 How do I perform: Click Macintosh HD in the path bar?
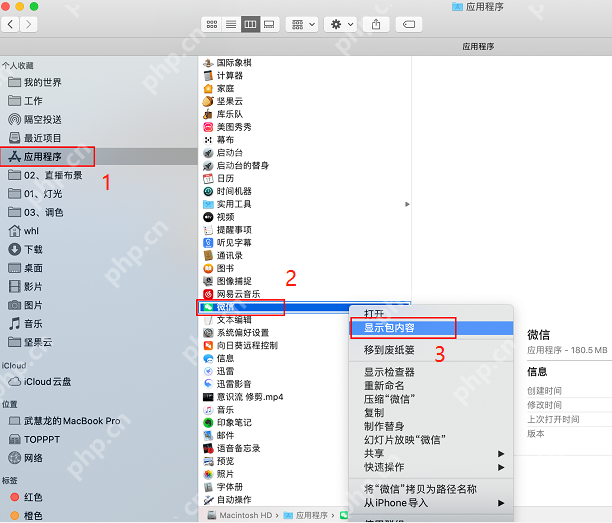click(245, 515)
